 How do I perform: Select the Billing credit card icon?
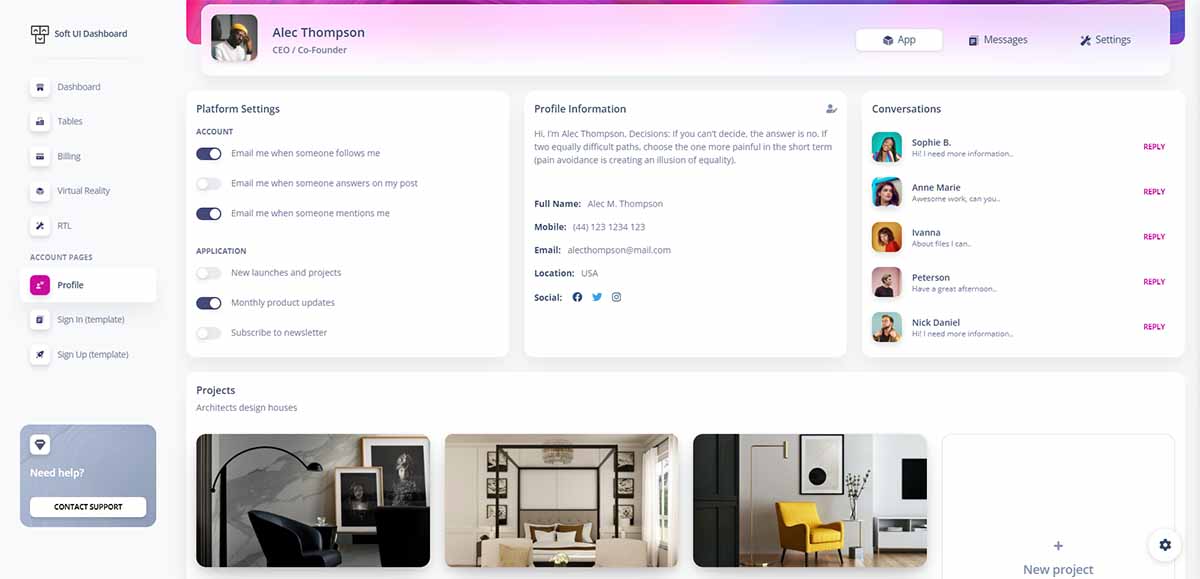(x=40, y=156)
